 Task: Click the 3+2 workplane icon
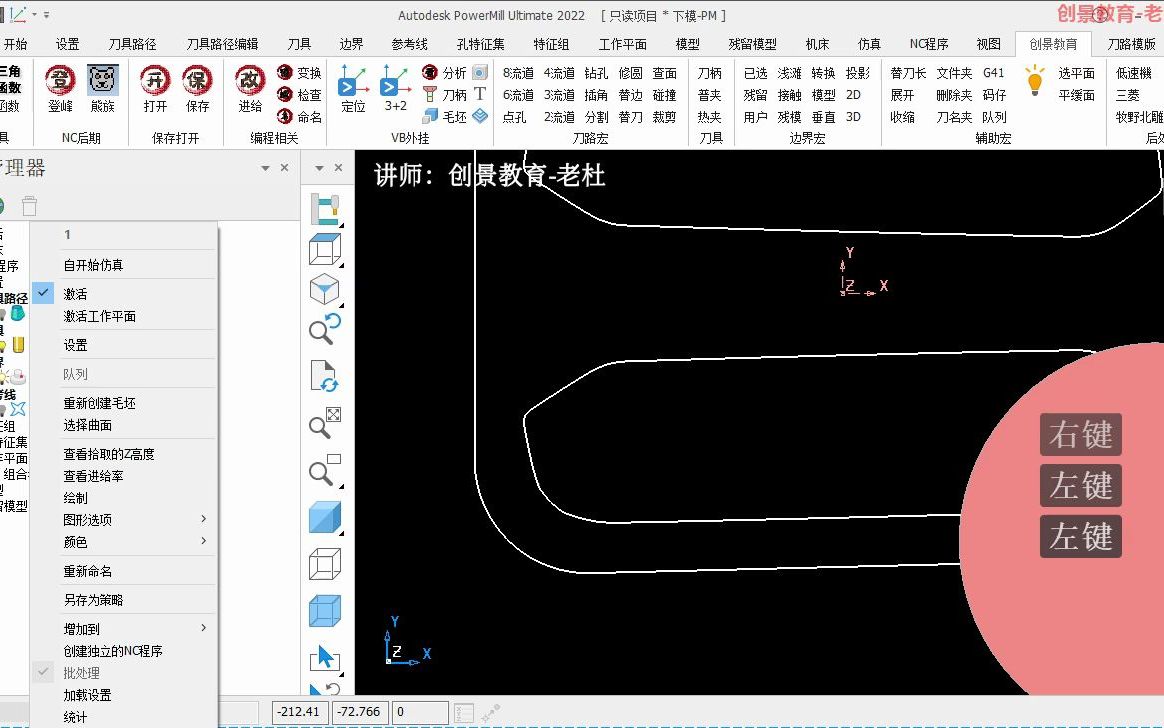(x=395, y=80)
